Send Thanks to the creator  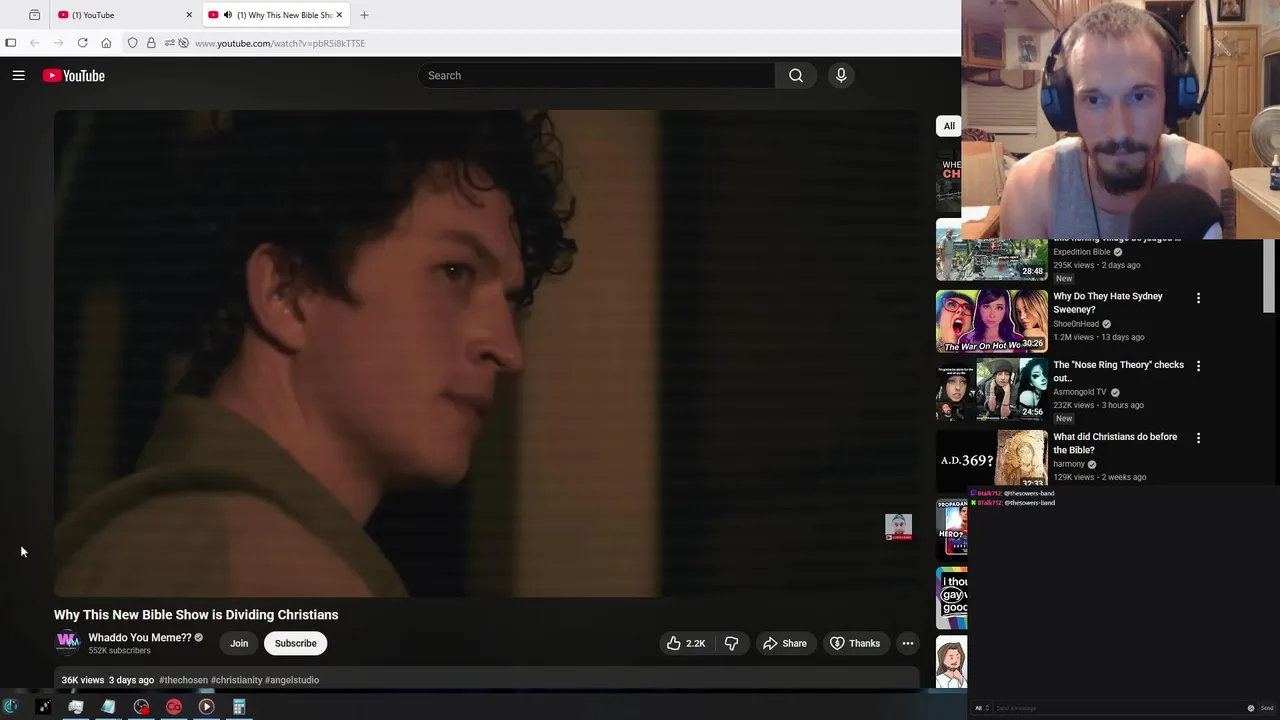pyautogui.click(x=855, y=643)
